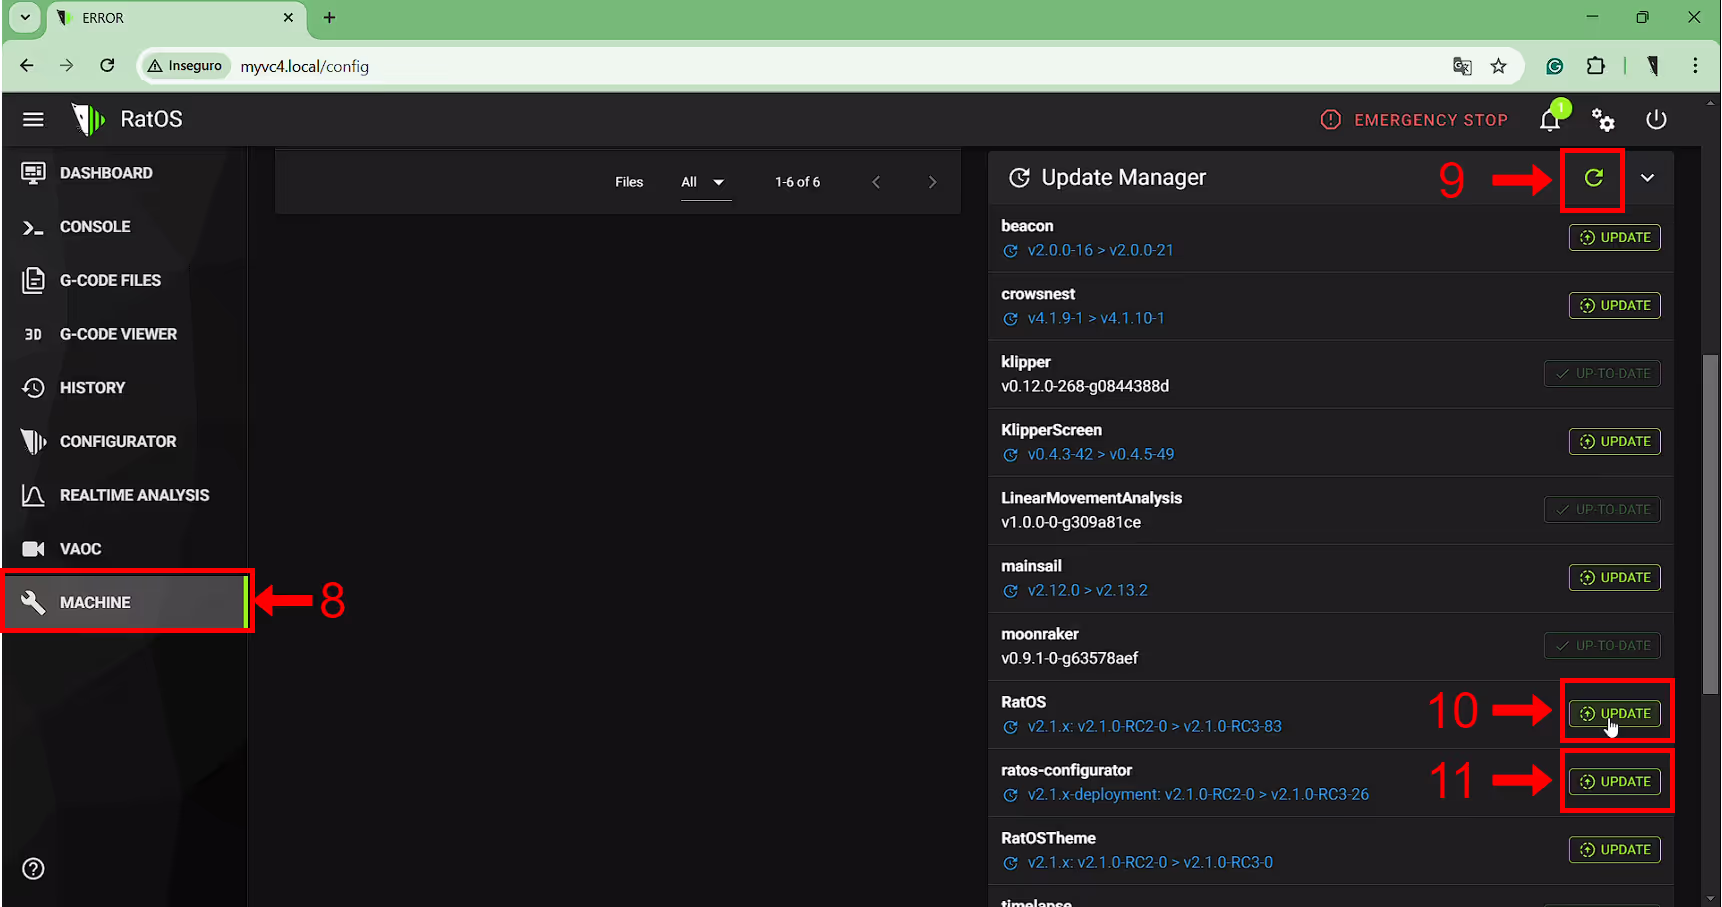Open Chrome three-dot menu
Image resolution: width=1722 pixels, height=907 pixels.
click(1695, 66)
